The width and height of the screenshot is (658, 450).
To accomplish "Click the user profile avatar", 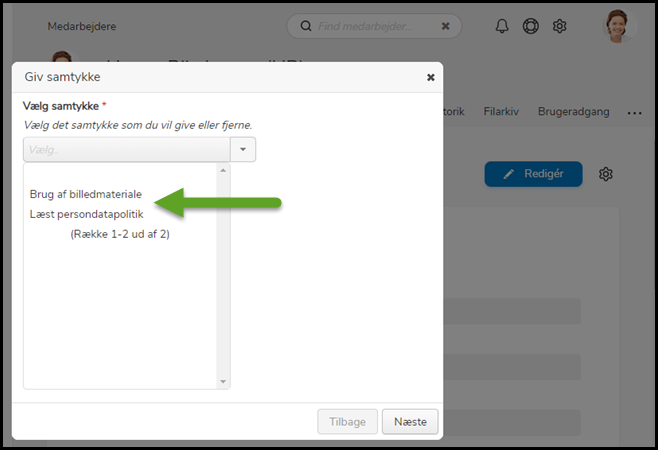I will pos(620,25).
